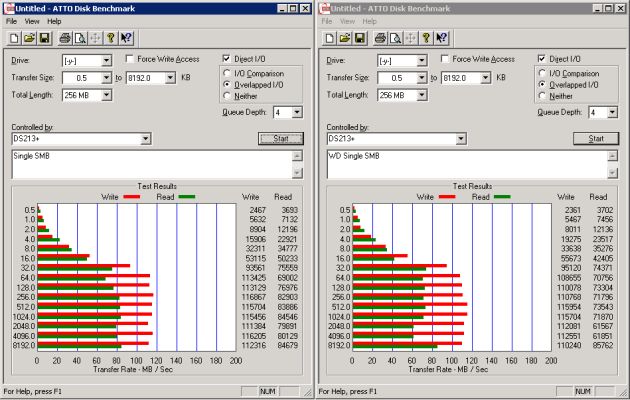The image size is (630, 400).
Task: Enable Force Write Access in left window
Action: [129, 59]
